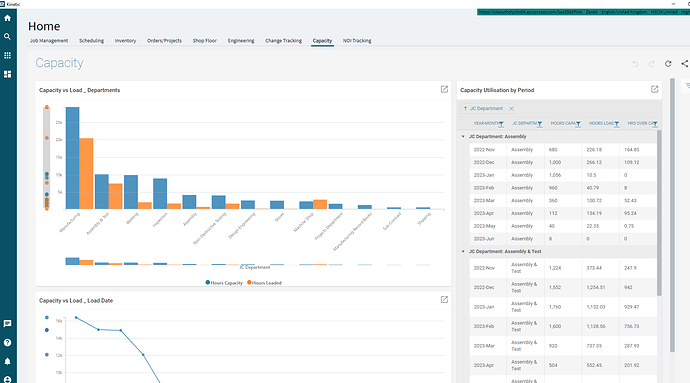Open the help question mark icon

pyautogui.click(x=7, y=342)
